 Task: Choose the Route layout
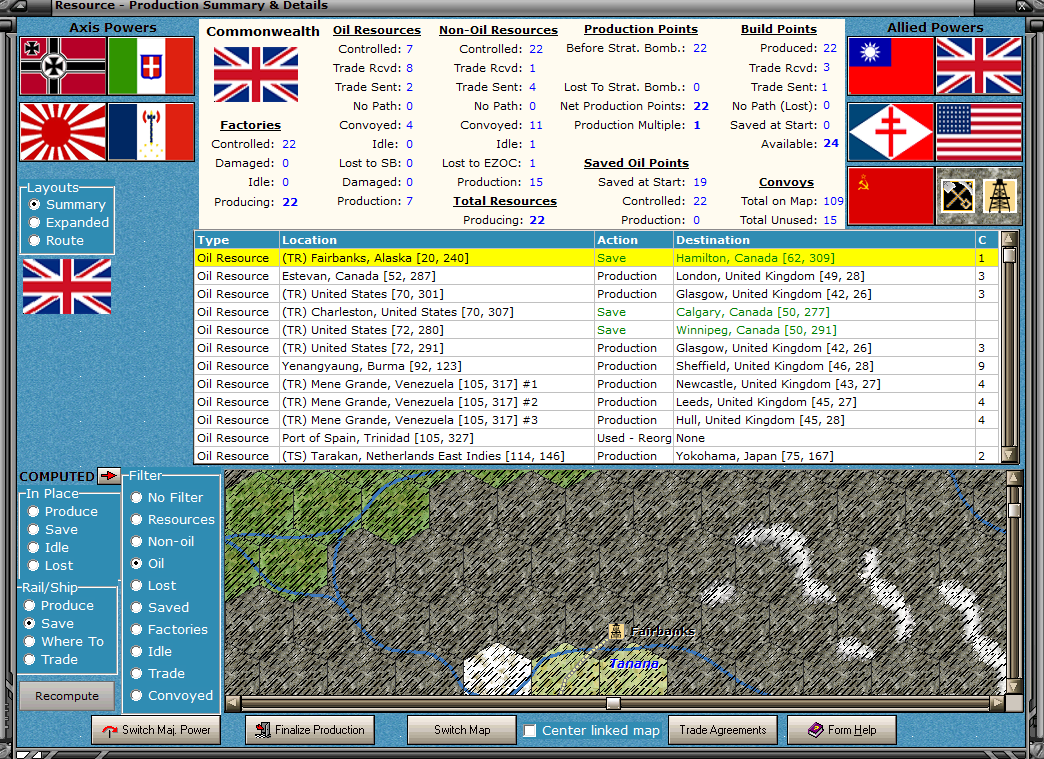(57, 240)
